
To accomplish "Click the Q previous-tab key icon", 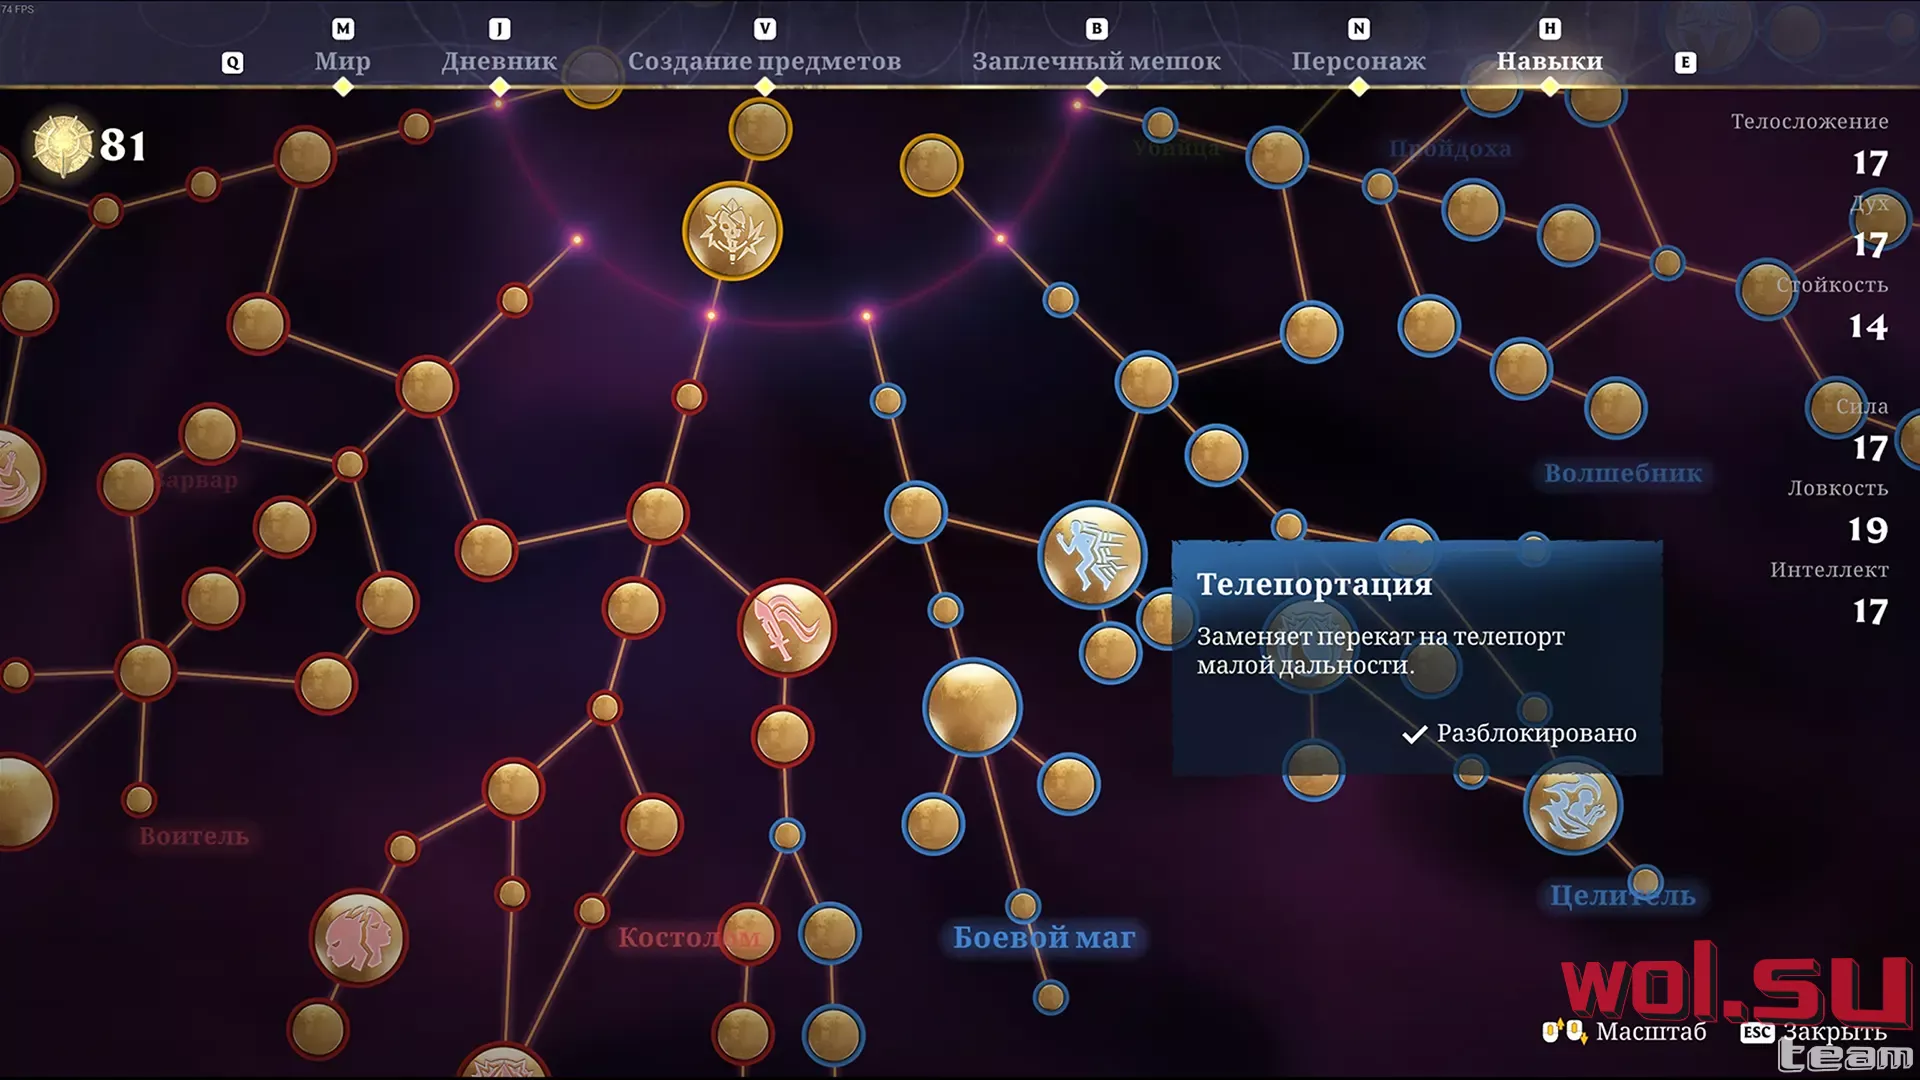I will [232, 62].
